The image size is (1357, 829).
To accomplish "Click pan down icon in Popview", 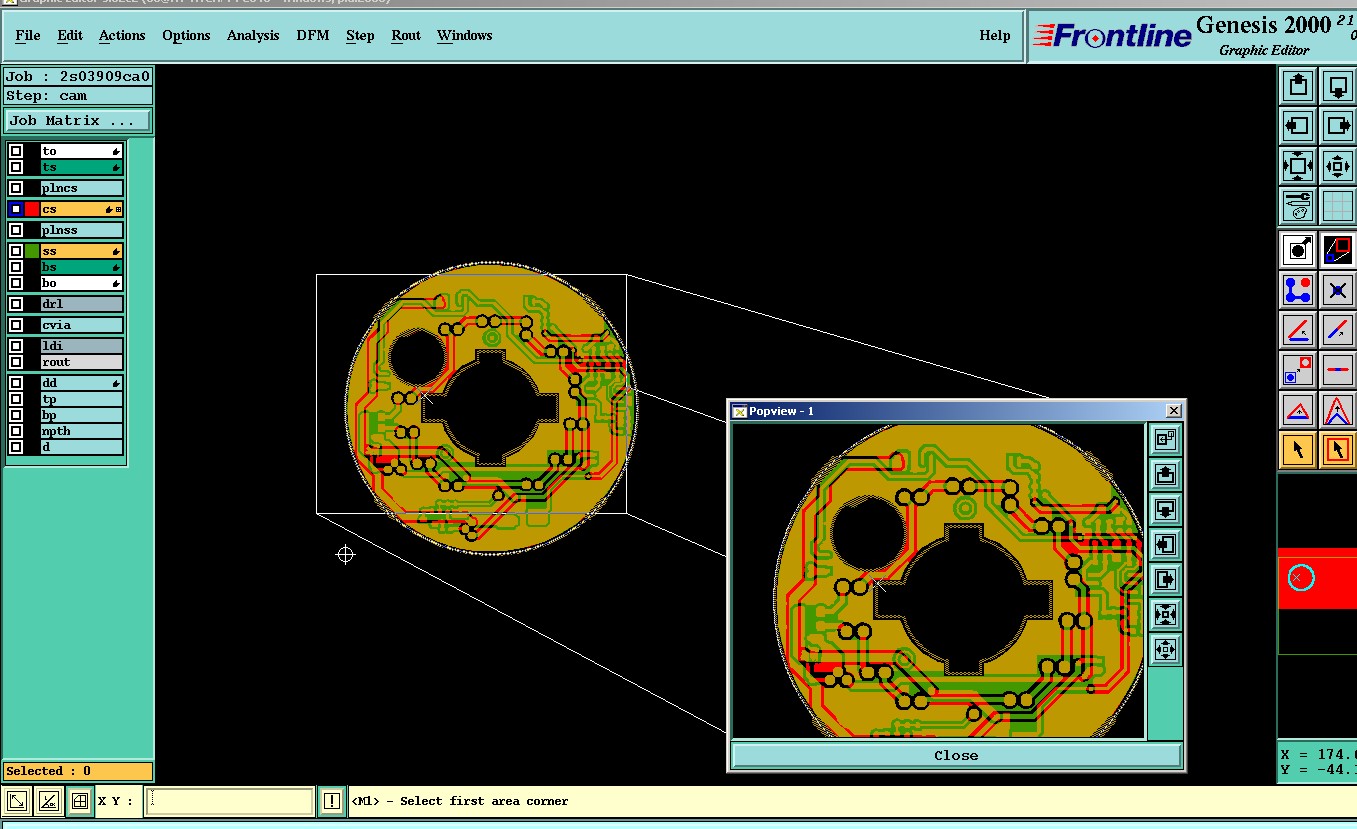I will point(1165,509).
